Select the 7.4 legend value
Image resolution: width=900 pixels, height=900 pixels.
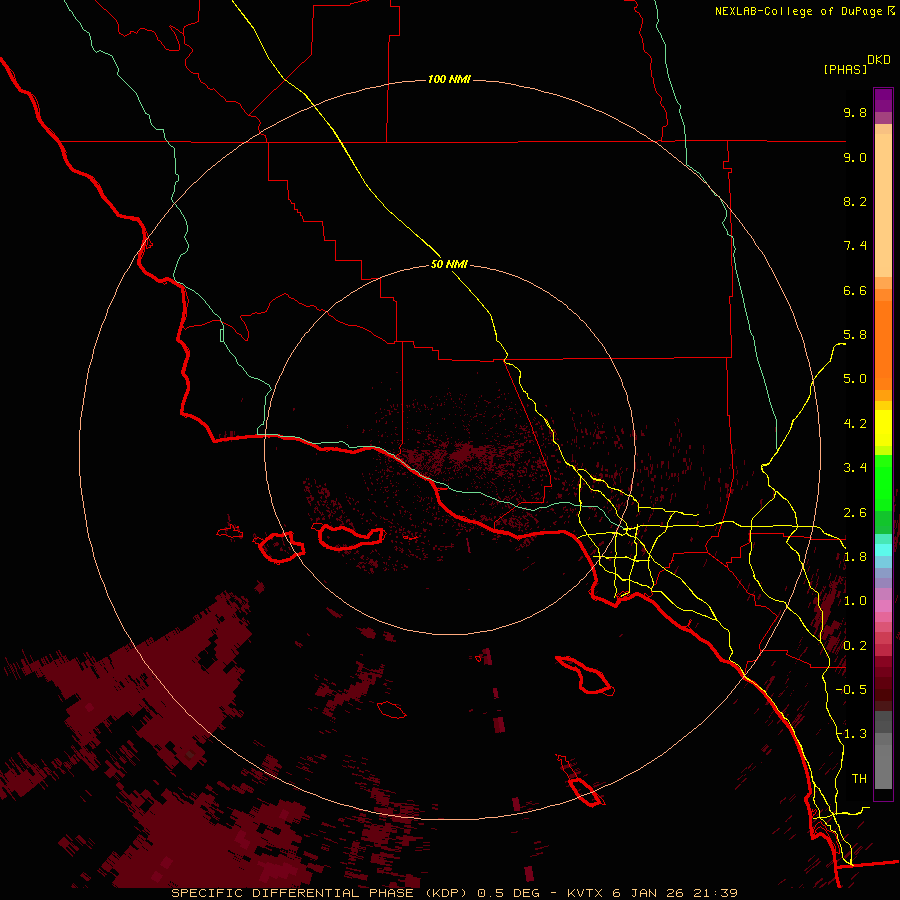coord(855,246)
